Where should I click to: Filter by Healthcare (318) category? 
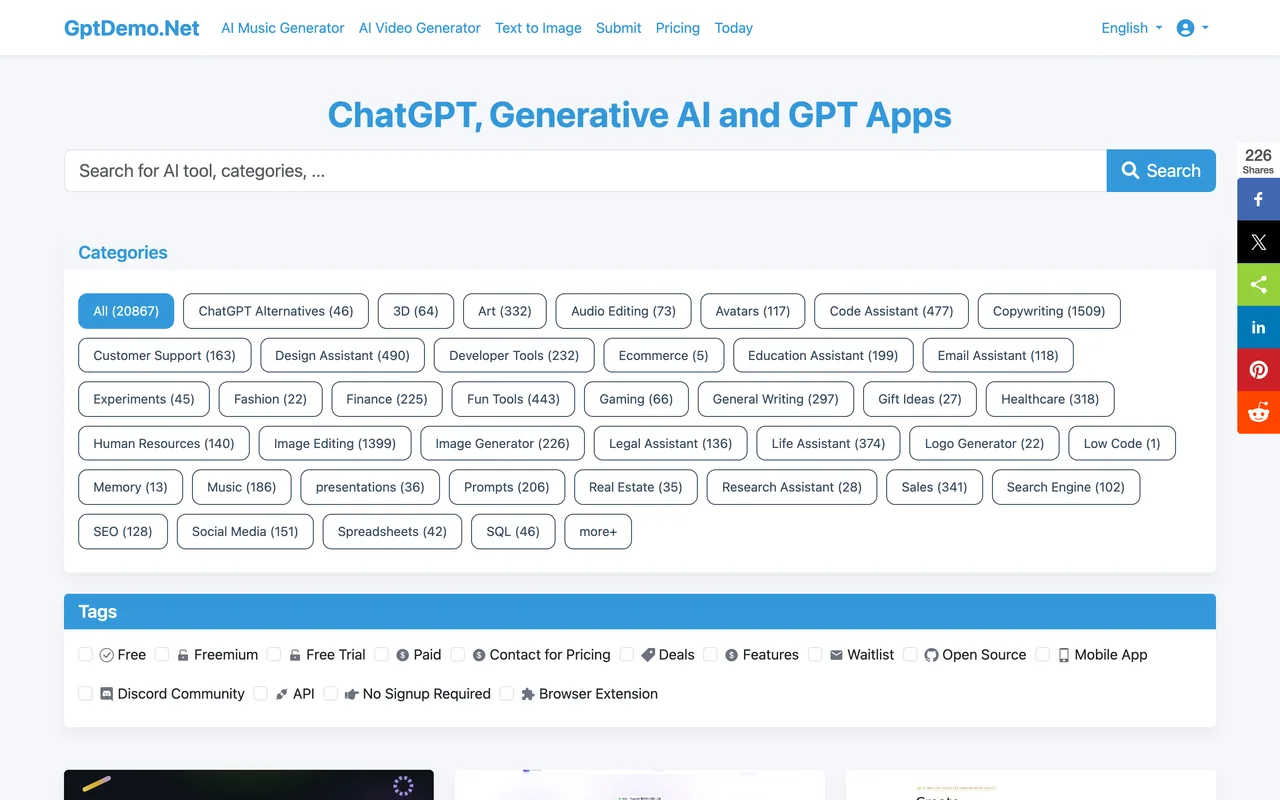(x=1050, y=399)
